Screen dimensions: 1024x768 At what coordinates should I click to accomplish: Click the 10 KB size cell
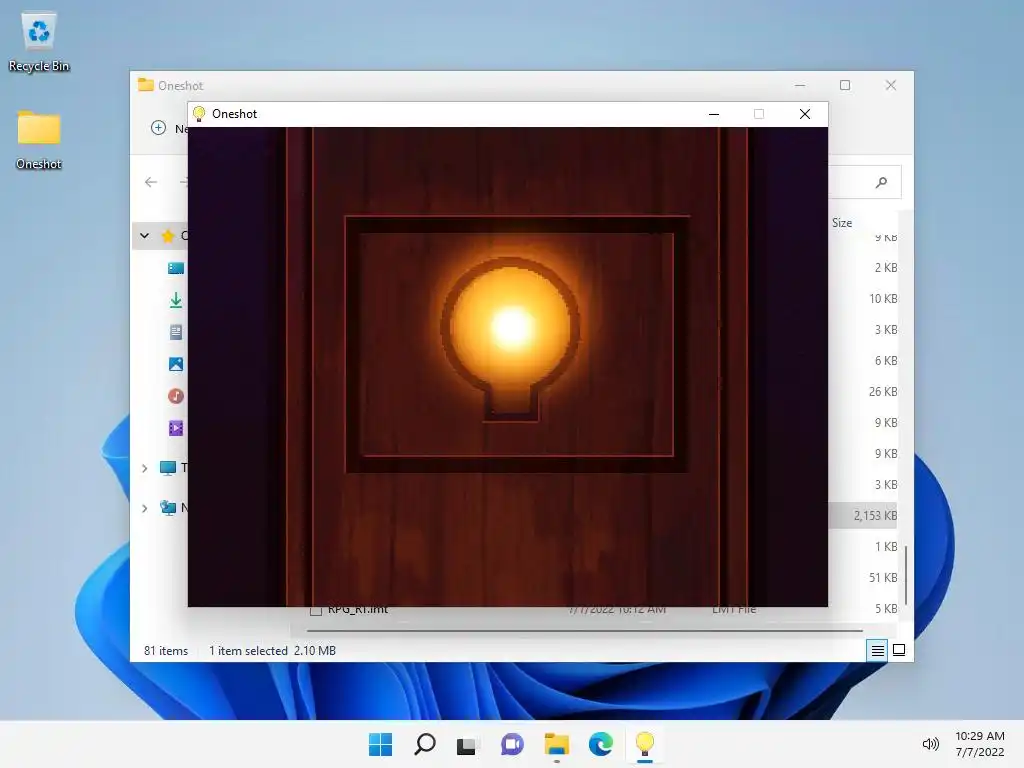882,298
